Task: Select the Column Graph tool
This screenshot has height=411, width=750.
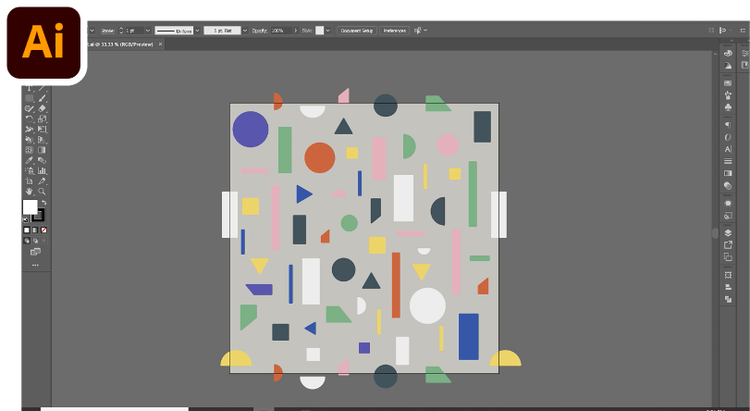Action: [42, 170]
